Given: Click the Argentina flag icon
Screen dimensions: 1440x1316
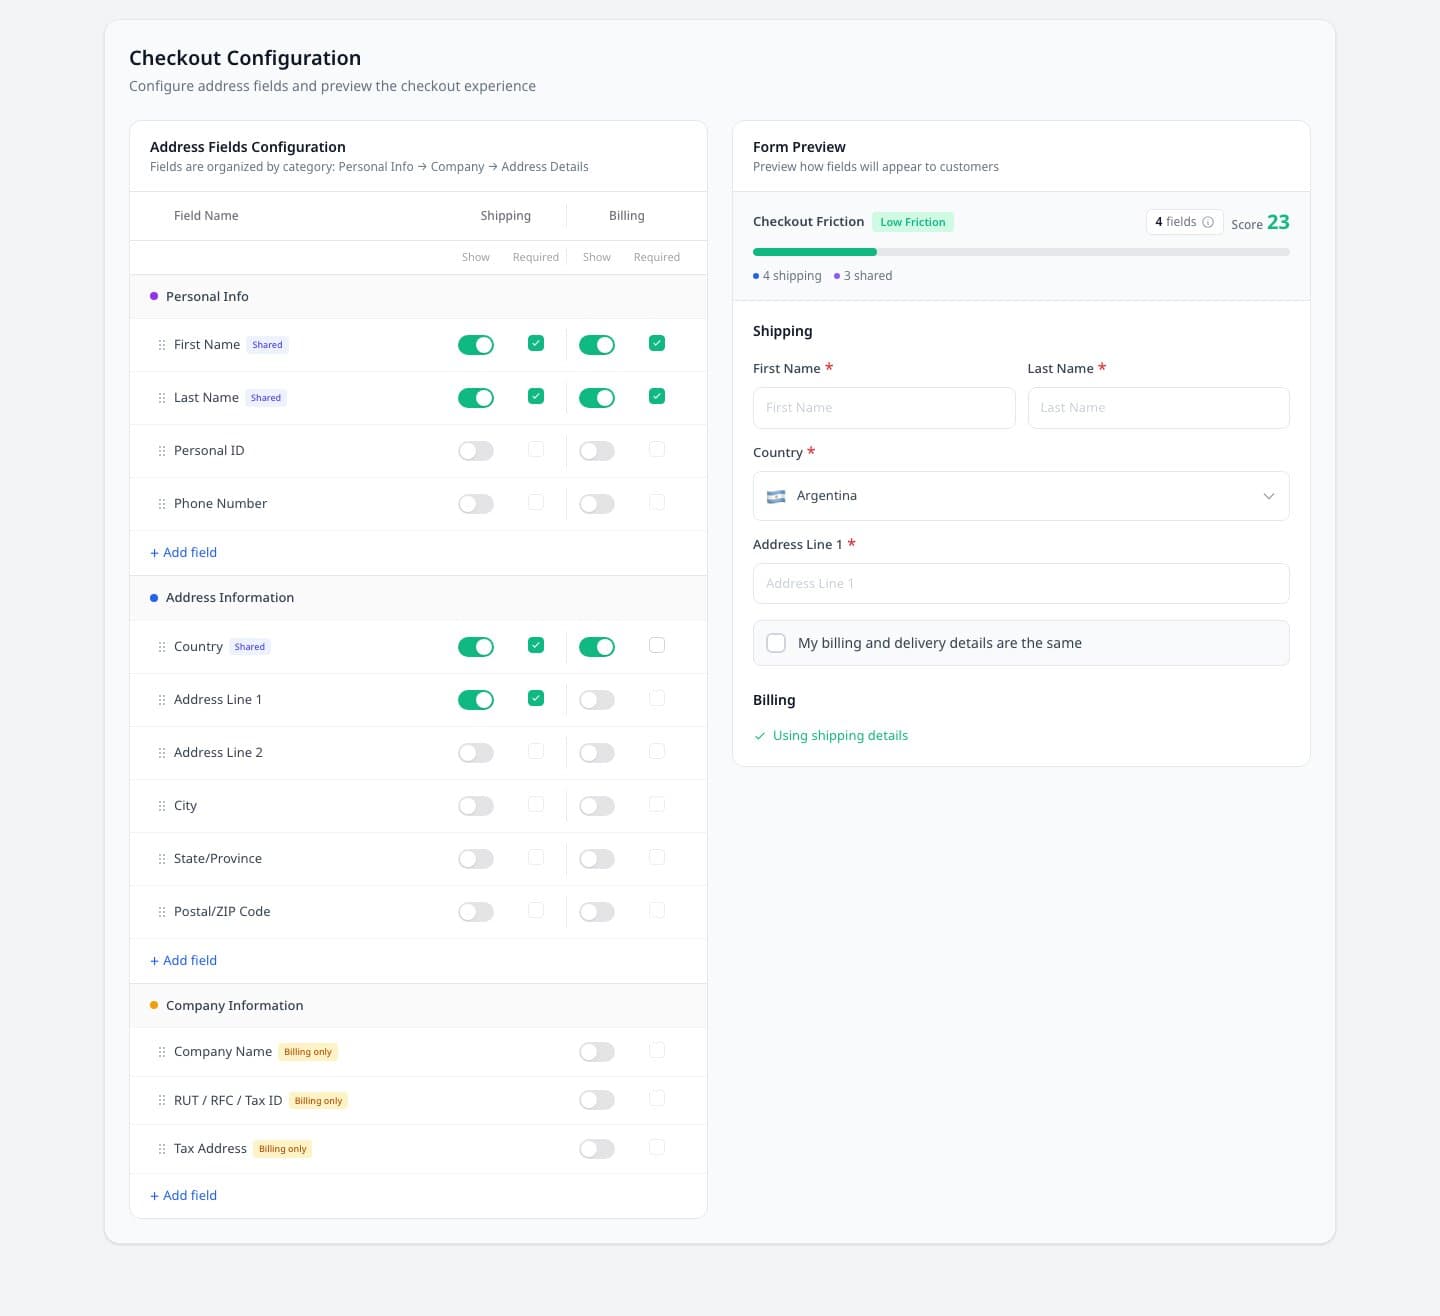Looking at the screenshot, I should click(776, 496).
